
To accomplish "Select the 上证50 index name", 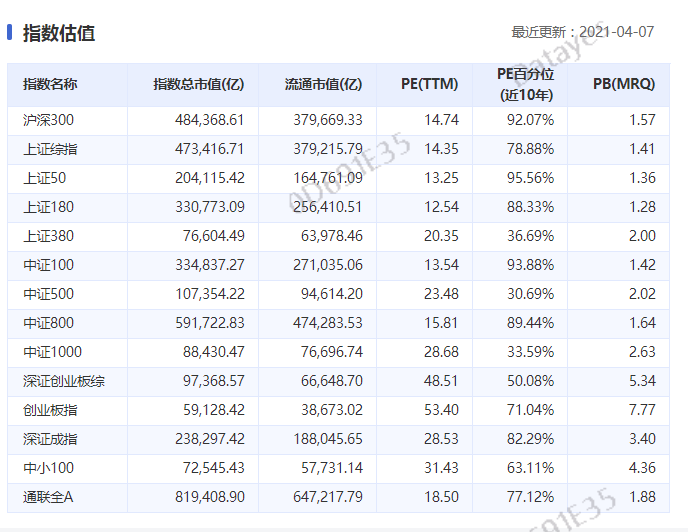I will (x=44, y=178).
